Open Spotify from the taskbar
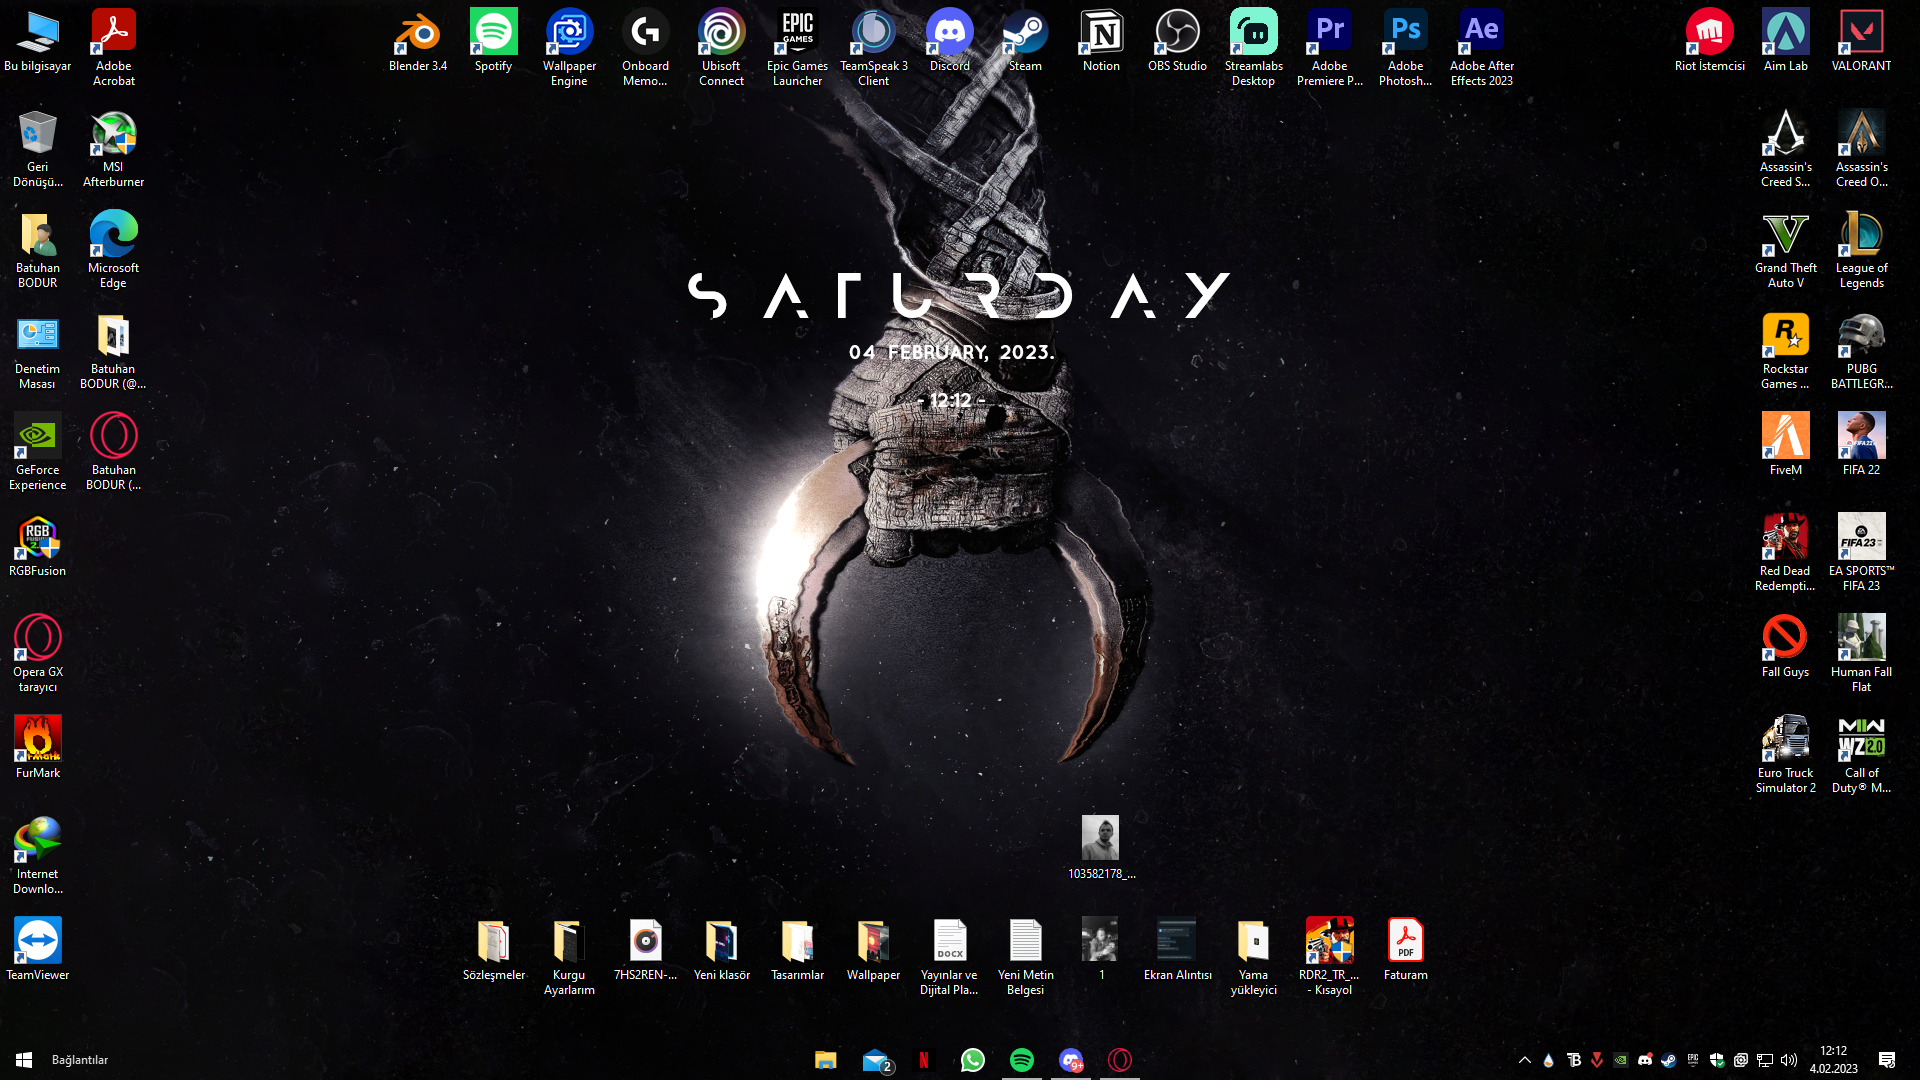1920x1080 pixels. pyautogui.click(x=1022, y=1060)
